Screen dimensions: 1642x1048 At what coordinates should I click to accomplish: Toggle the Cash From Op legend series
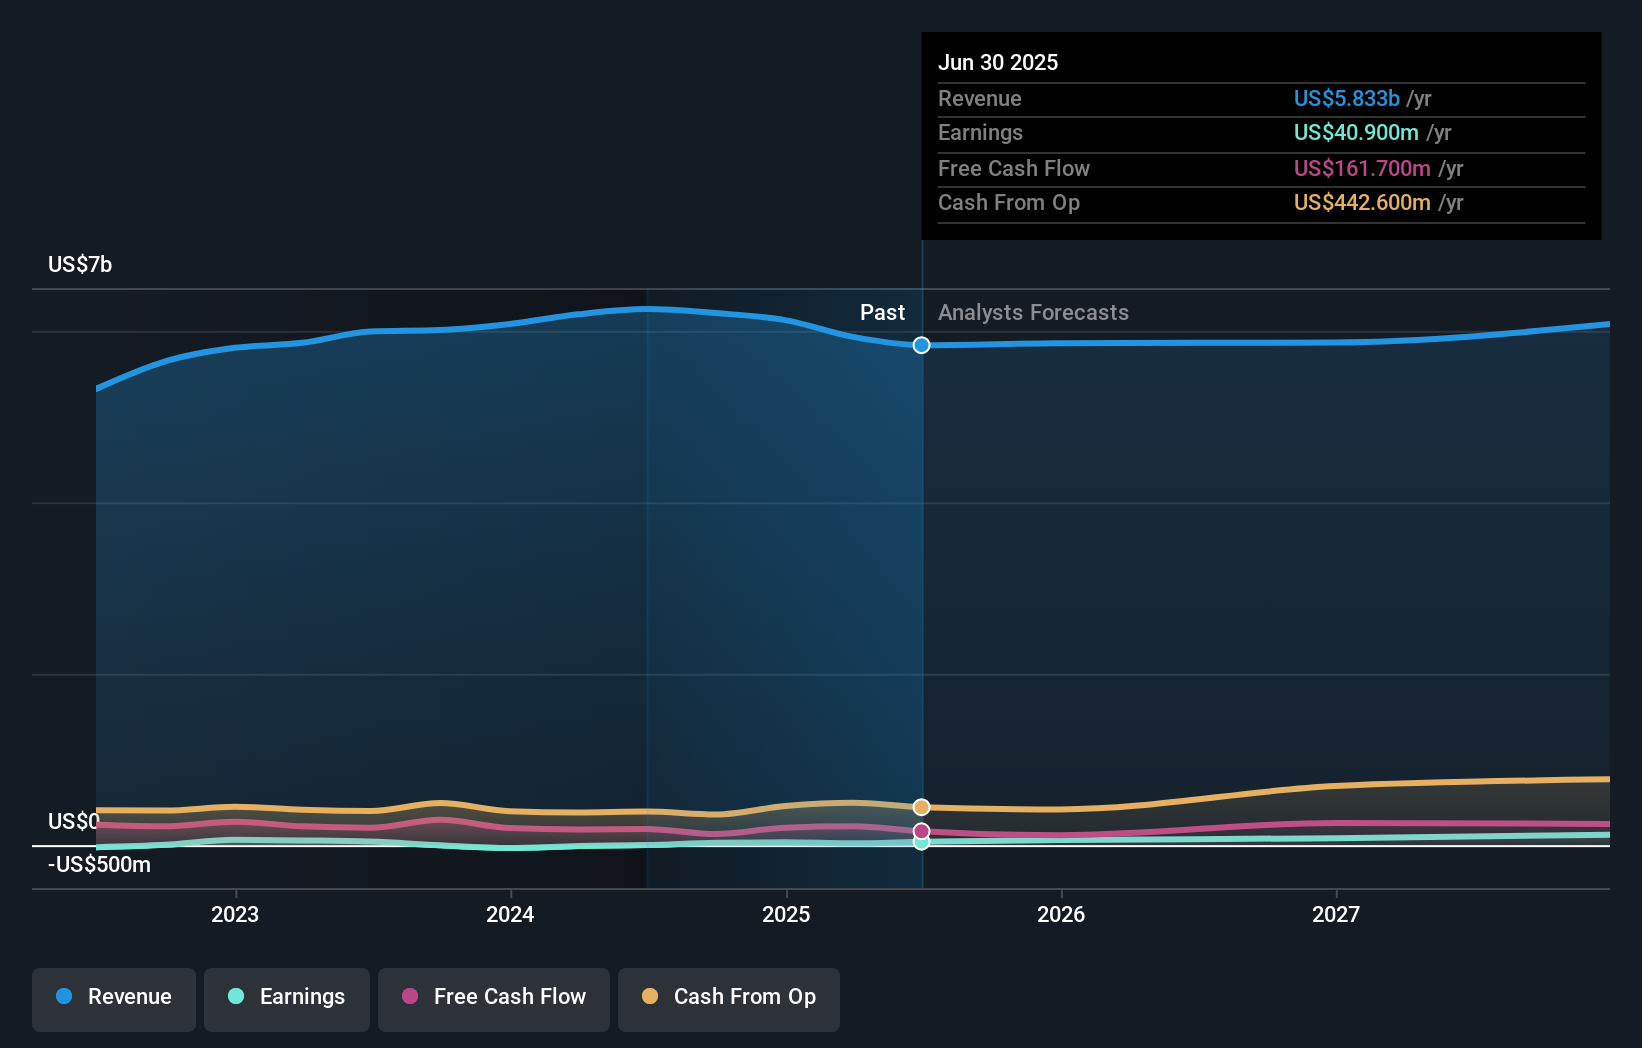coord(729,999)
